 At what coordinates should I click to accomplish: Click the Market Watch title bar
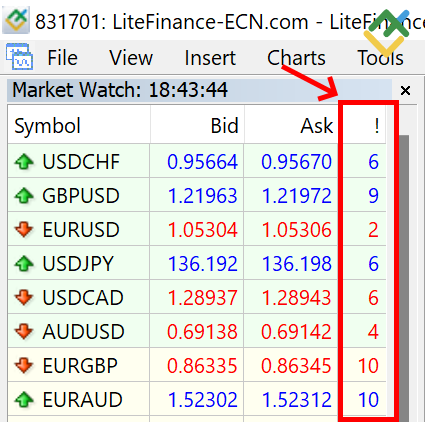(x=199, y=90)
